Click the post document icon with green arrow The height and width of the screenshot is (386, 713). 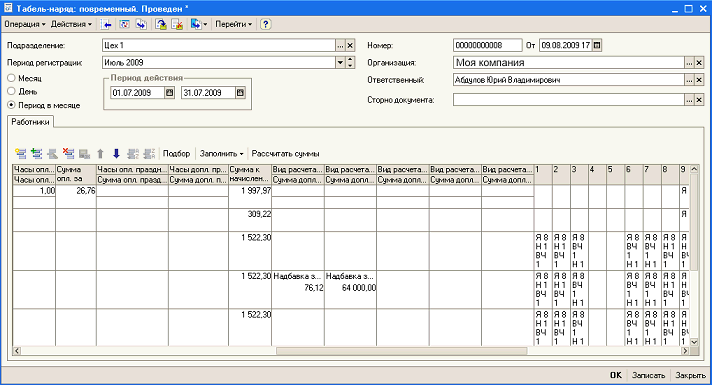pyautogui.click(x=161, y=25)
